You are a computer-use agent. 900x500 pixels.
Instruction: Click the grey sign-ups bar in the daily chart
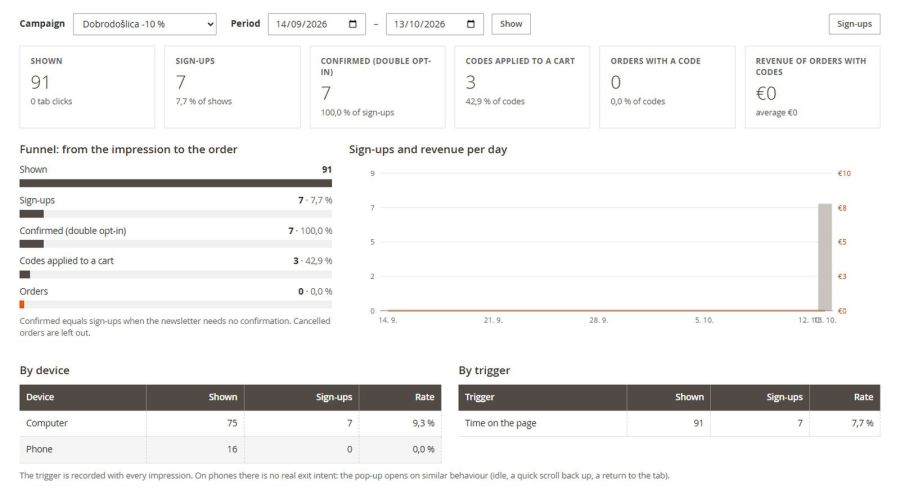click(x=825, y=257)
